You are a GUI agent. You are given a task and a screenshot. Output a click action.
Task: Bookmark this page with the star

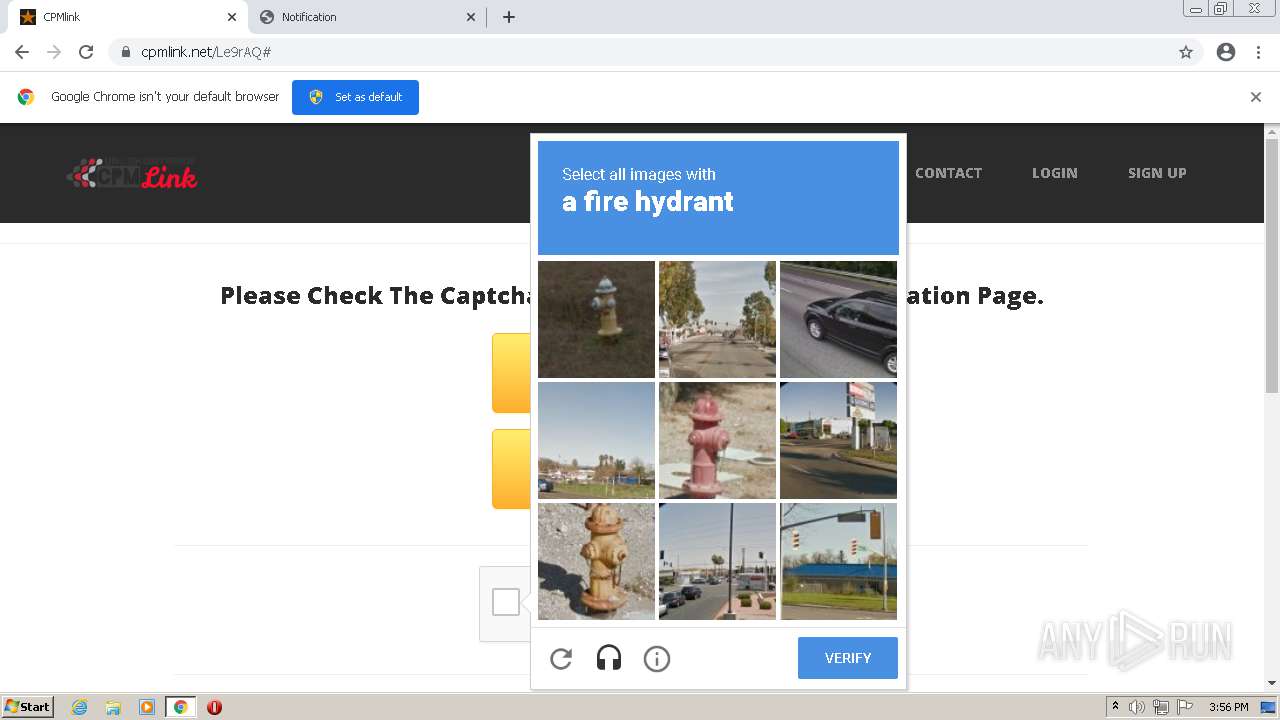tap(1186, 52)
